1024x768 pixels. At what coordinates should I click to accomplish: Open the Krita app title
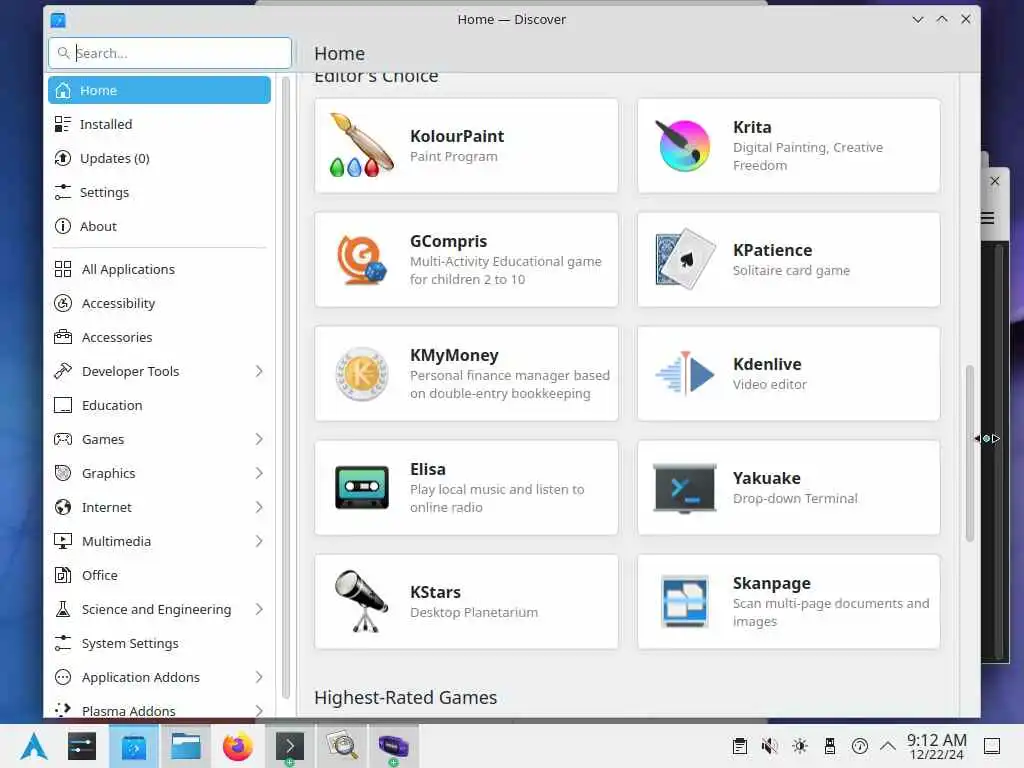(752, 127)
